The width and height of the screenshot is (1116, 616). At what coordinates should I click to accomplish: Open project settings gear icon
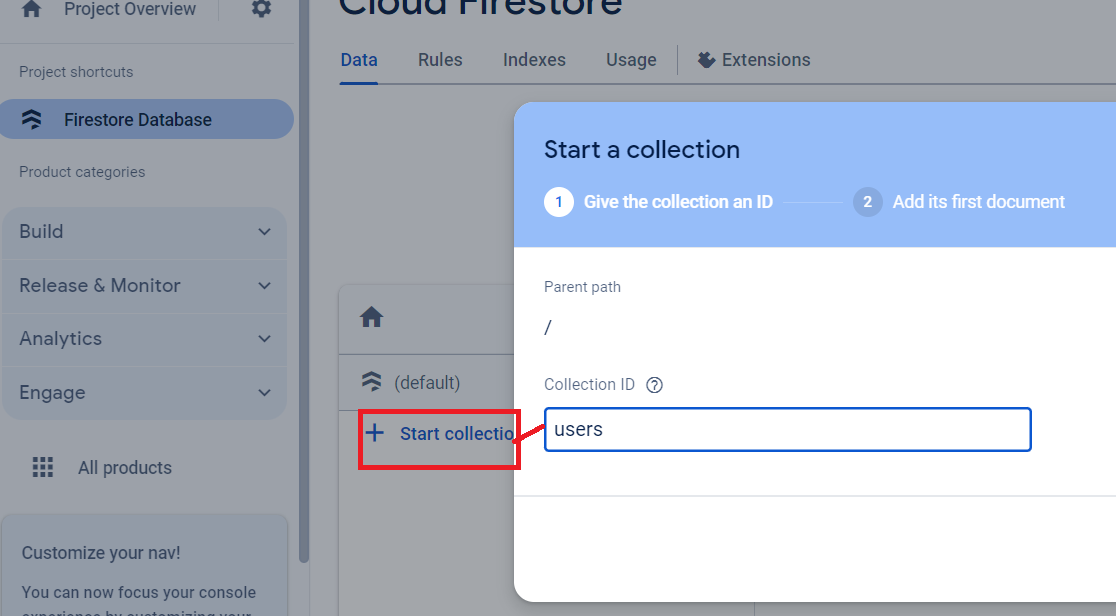[261, 9]
